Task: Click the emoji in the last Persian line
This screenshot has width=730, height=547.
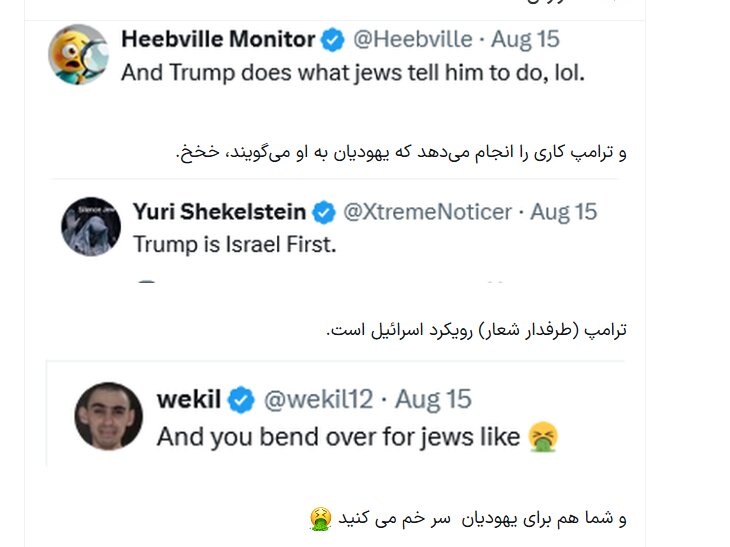Action: click(320, 520)
